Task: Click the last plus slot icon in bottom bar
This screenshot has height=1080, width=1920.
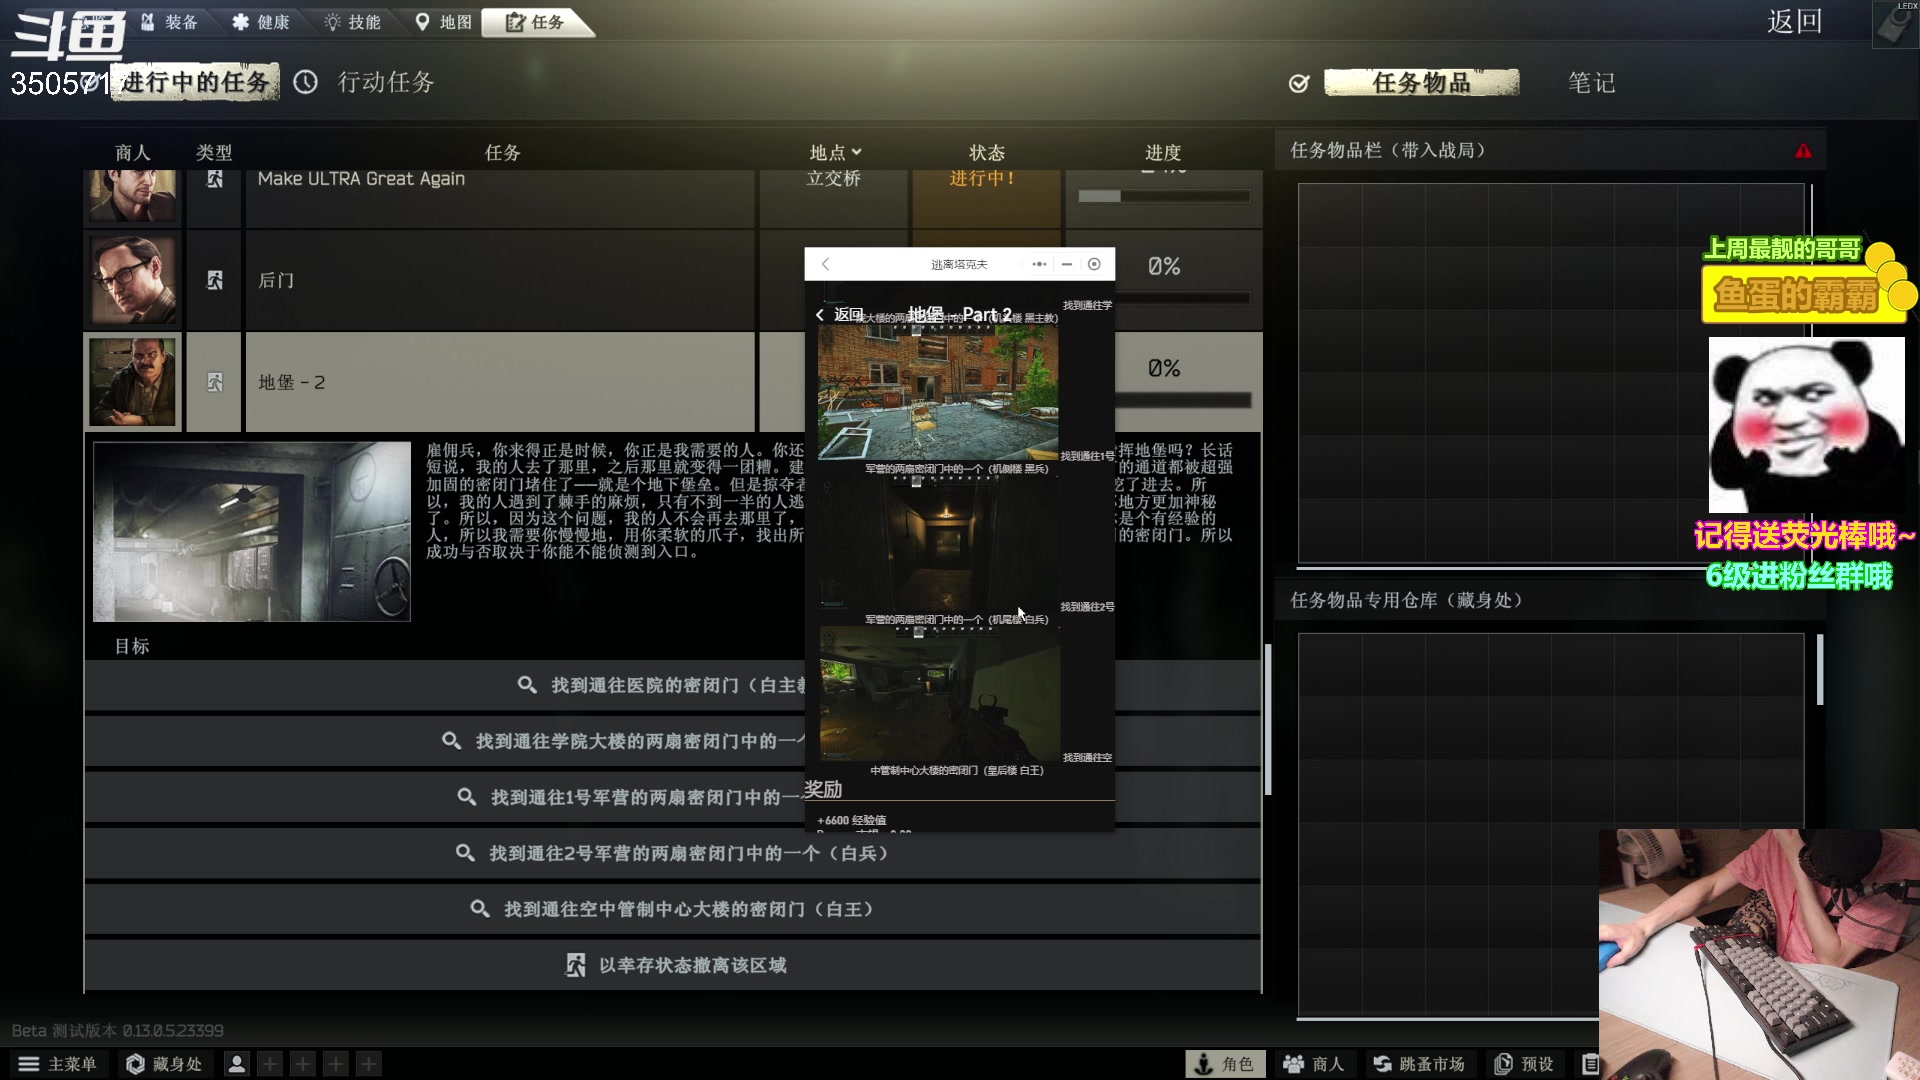Action: coord(369,1064)
